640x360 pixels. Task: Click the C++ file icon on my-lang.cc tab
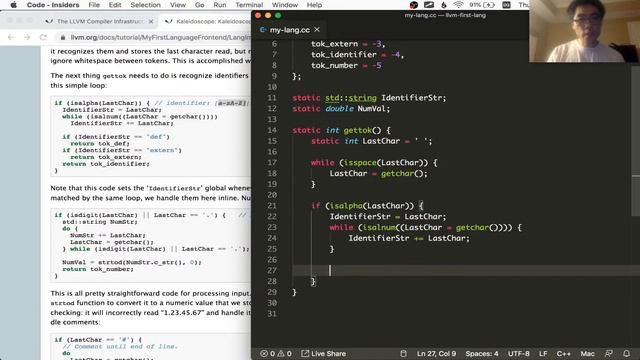(x=263, y=30)
